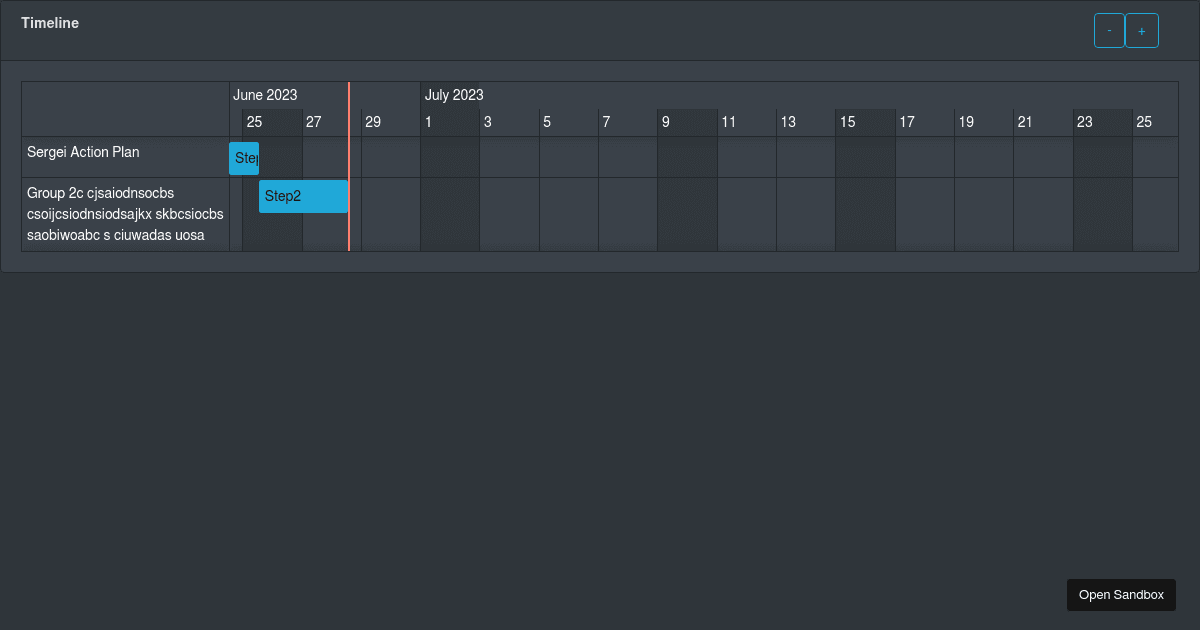Click the July 2023 month header
The image size is (1200, 630).
453,95
